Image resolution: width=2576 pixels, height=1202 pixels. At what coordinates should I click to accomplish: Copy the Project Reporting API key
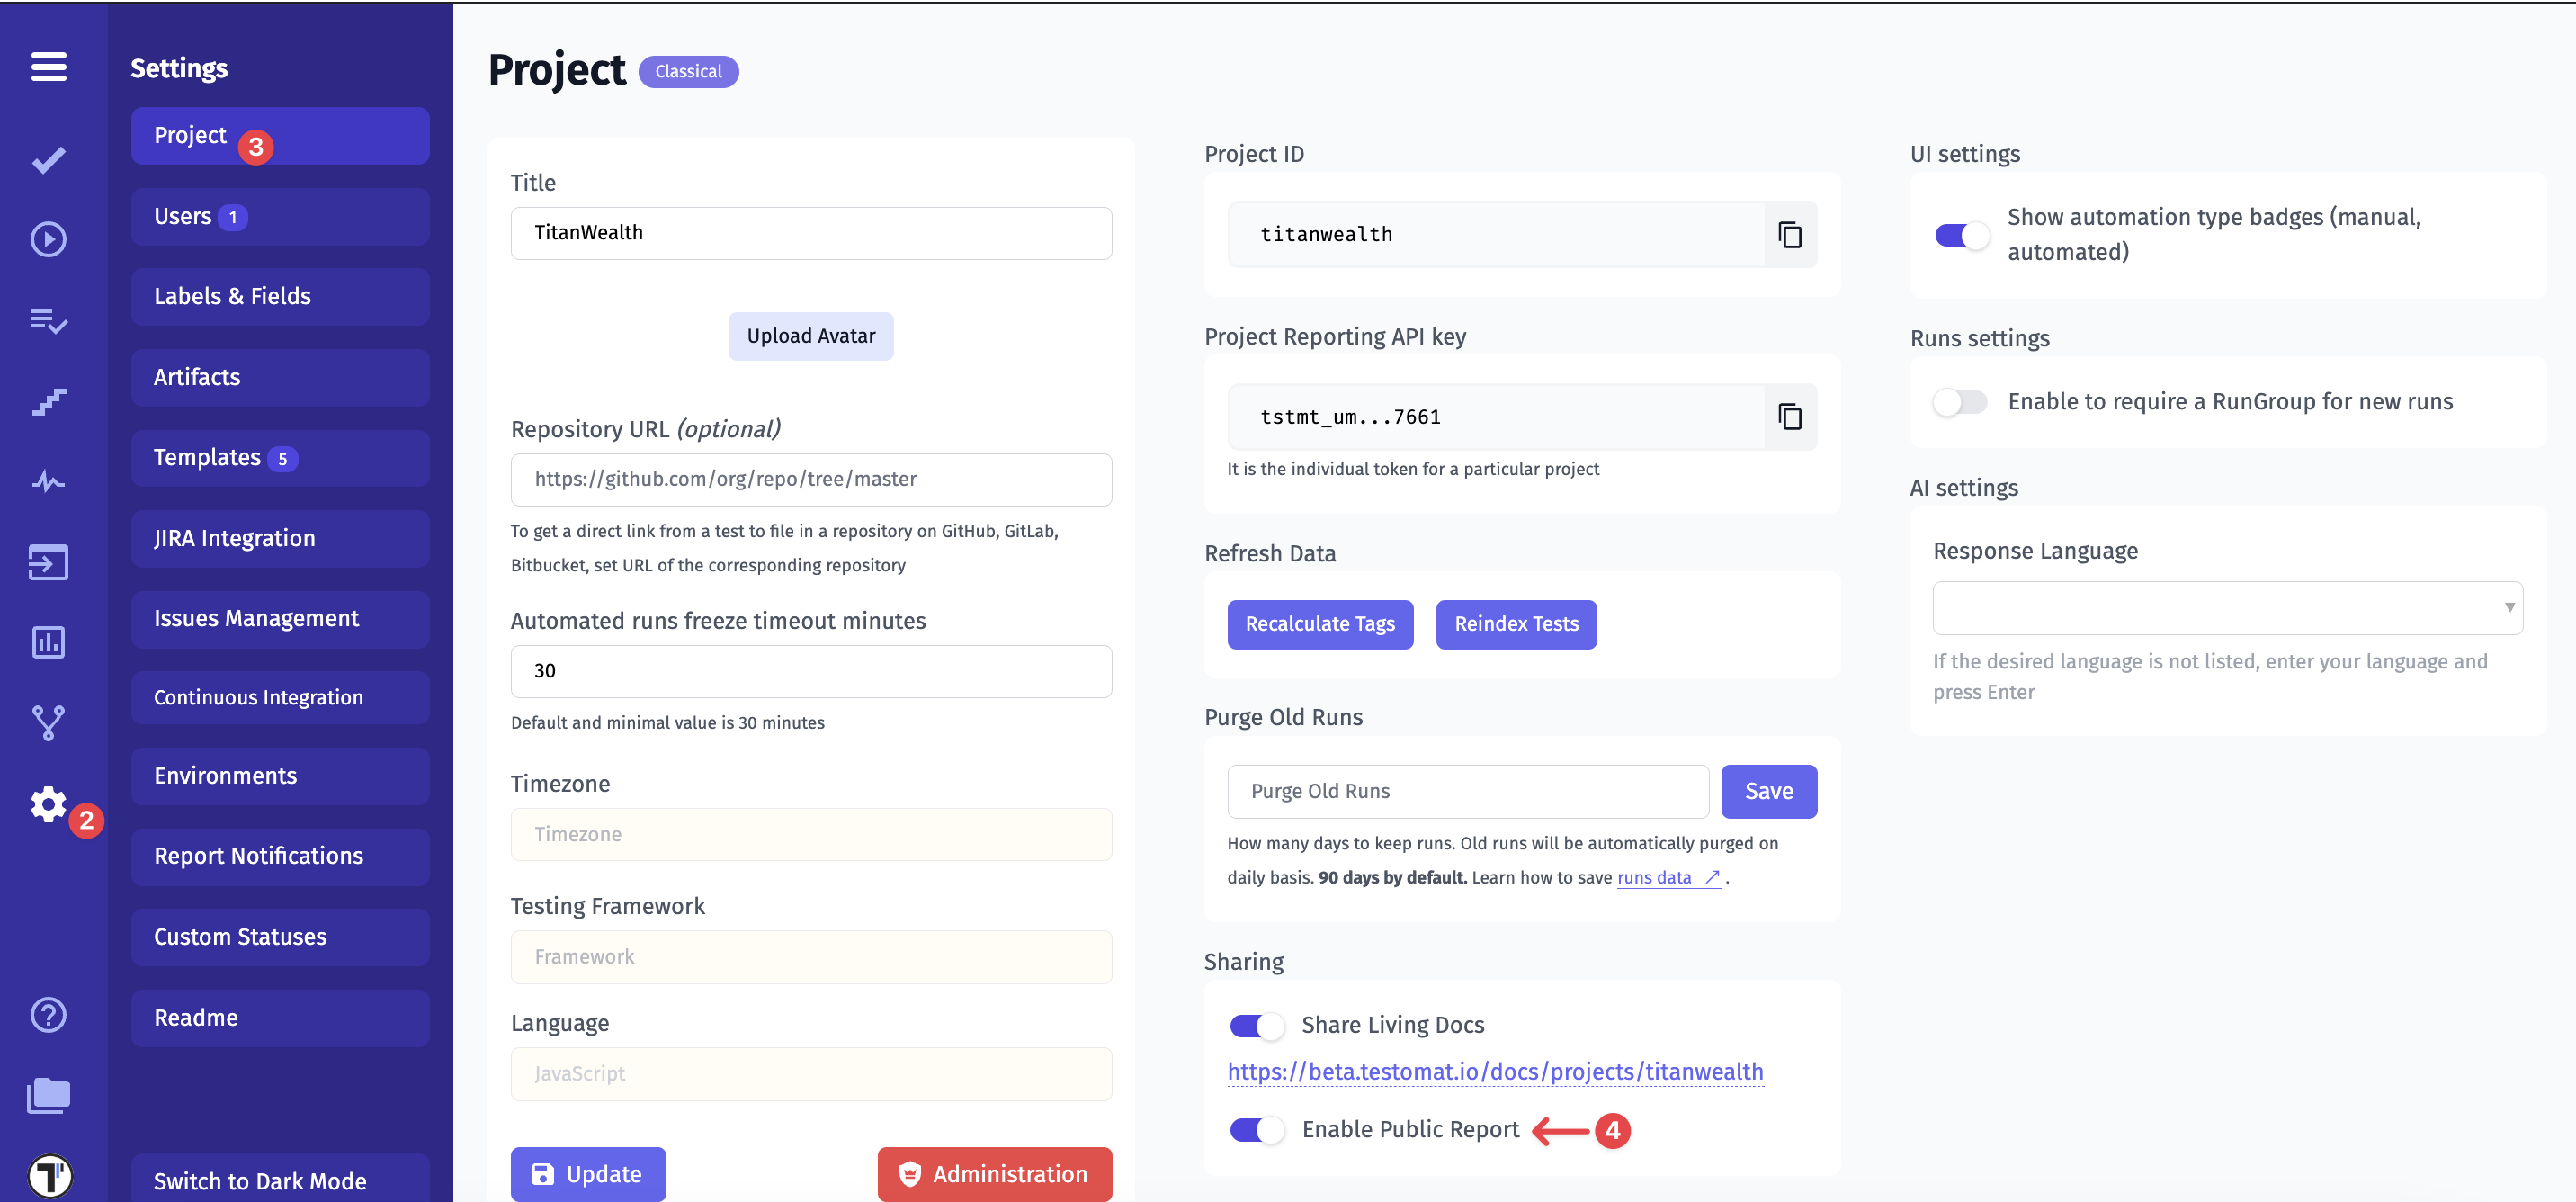pyautogui.click(x=1790, y=417)
